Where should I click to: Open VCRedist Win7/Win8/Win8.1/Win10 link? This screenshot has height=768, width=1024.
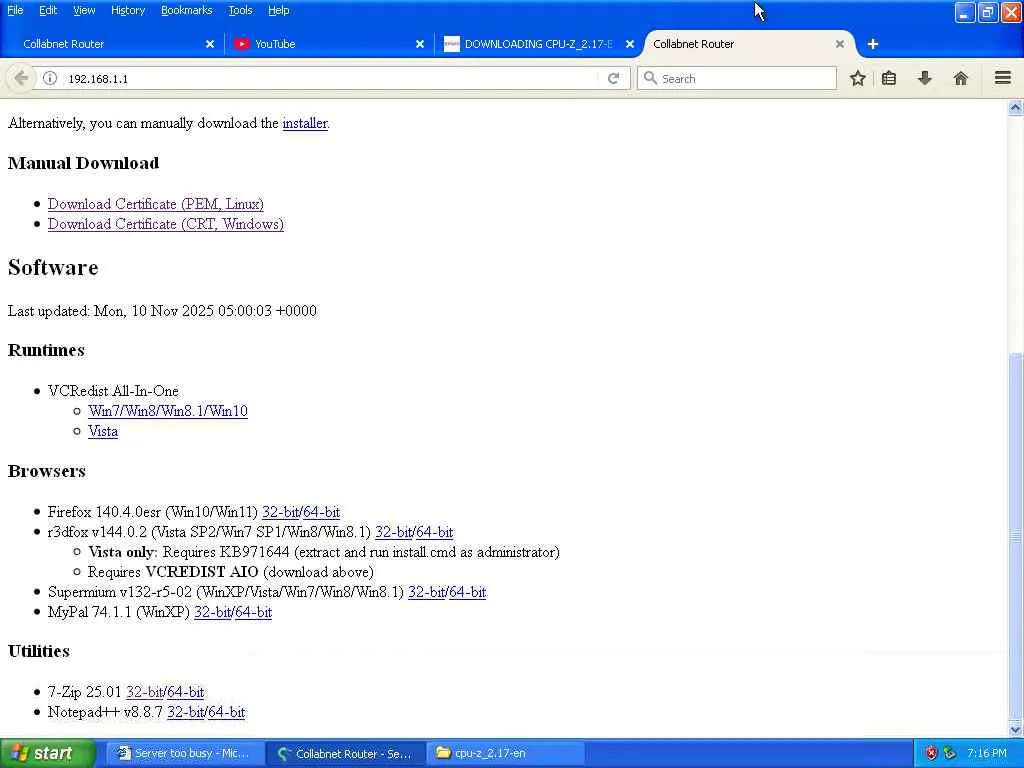(168, 411)
